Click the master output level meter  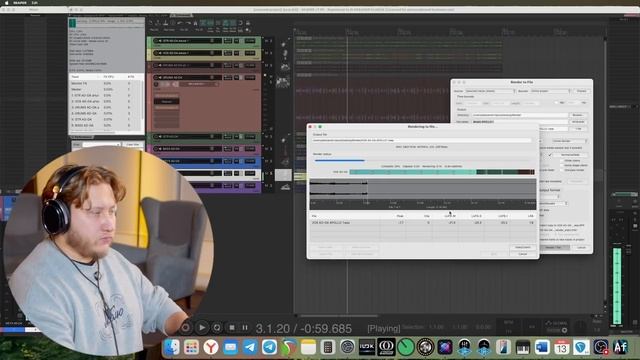tap(617, 285)
